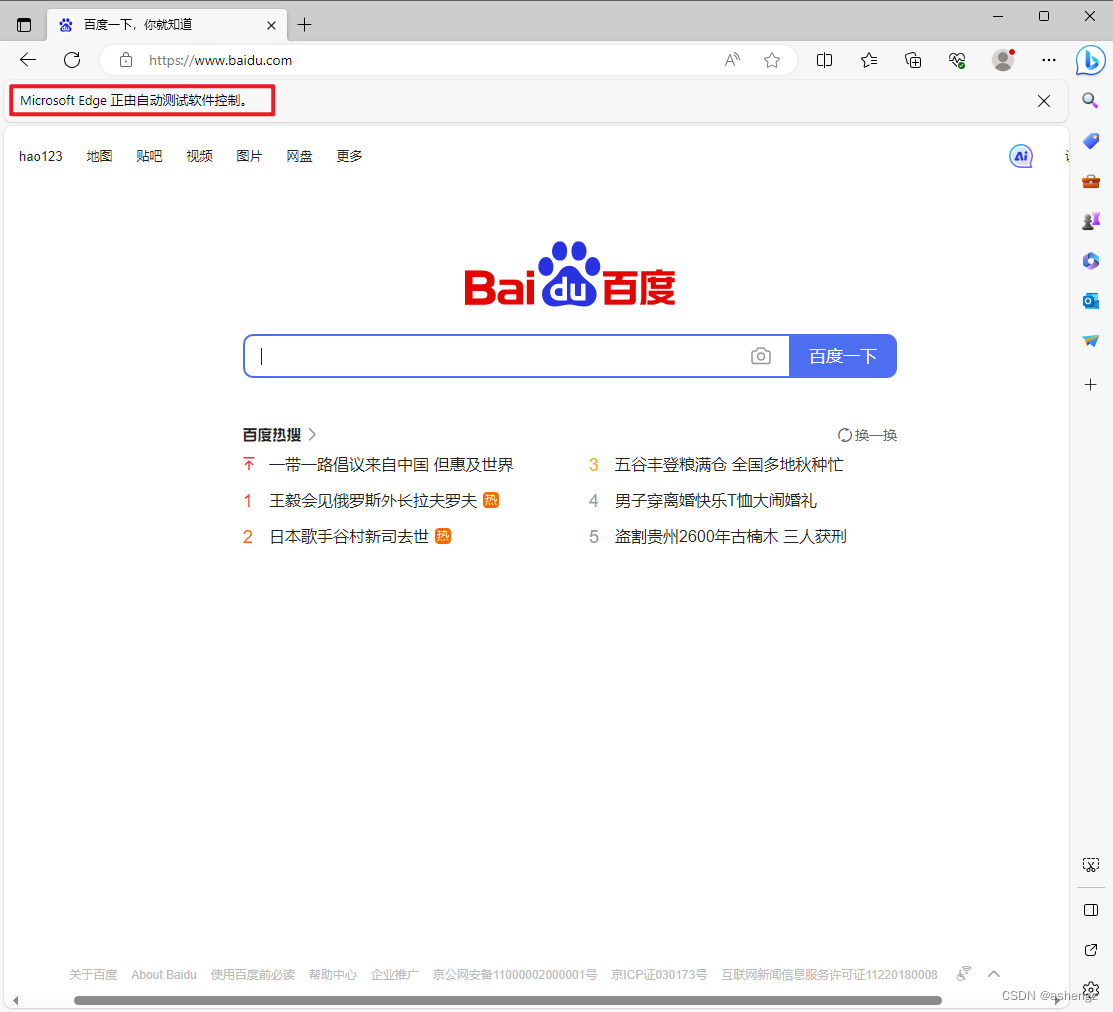The height and width of the screenshot is (1012, 1113).
Task: Open sidebar paper plane Drop icon
Action: click(1091, 341)
